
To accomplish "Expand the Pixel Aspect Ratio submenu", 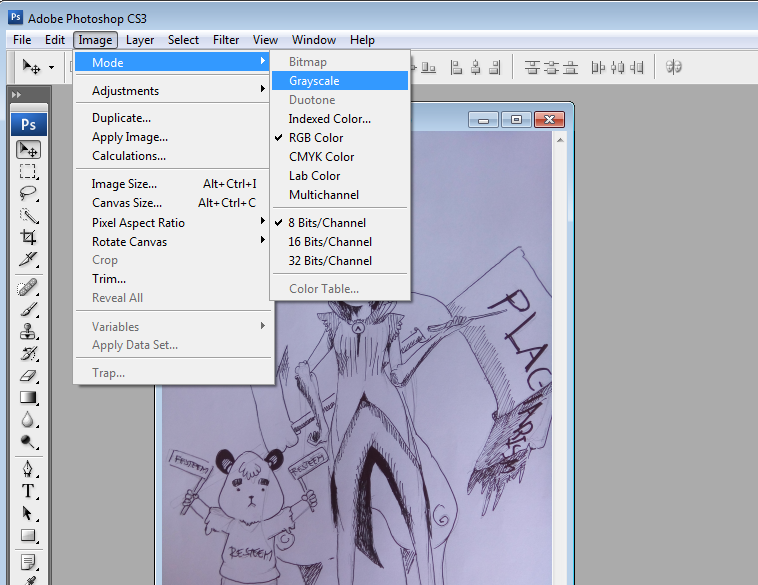I will (172, 223).
